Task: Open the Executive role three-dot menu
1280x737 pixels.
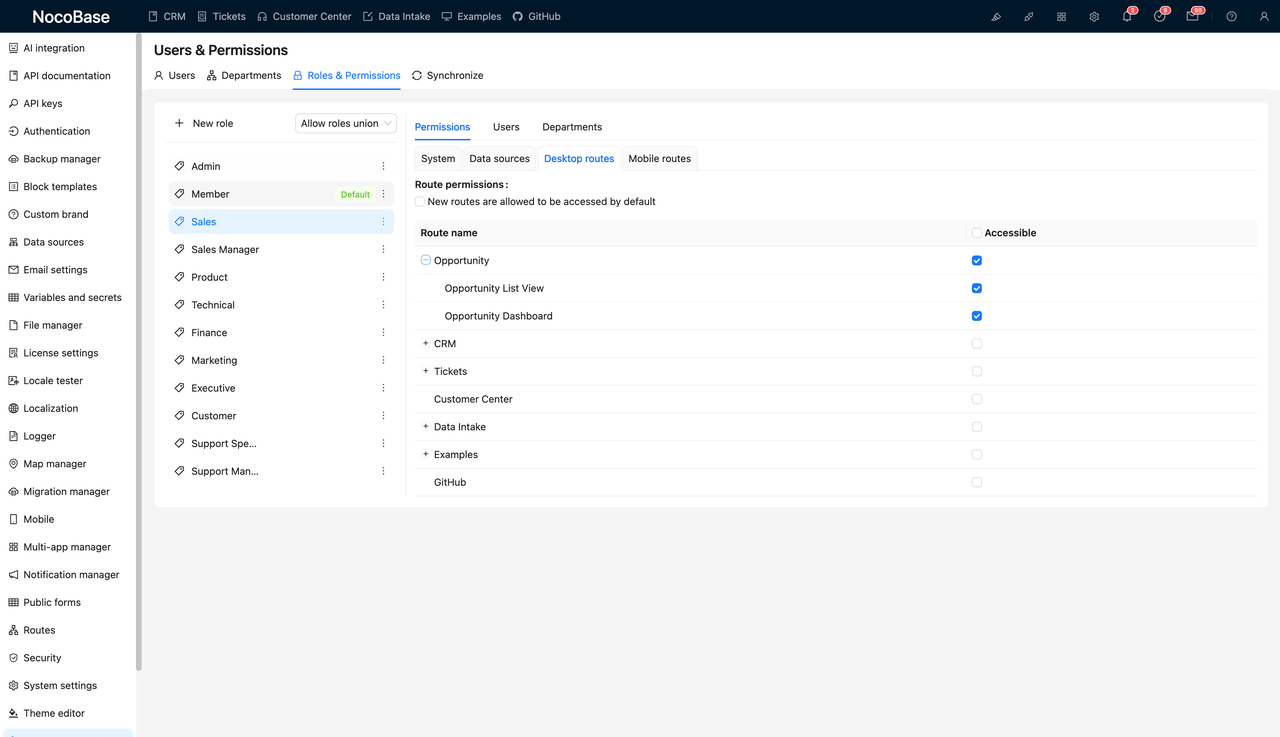Action: pyautogui.click(x=383, y=388)
